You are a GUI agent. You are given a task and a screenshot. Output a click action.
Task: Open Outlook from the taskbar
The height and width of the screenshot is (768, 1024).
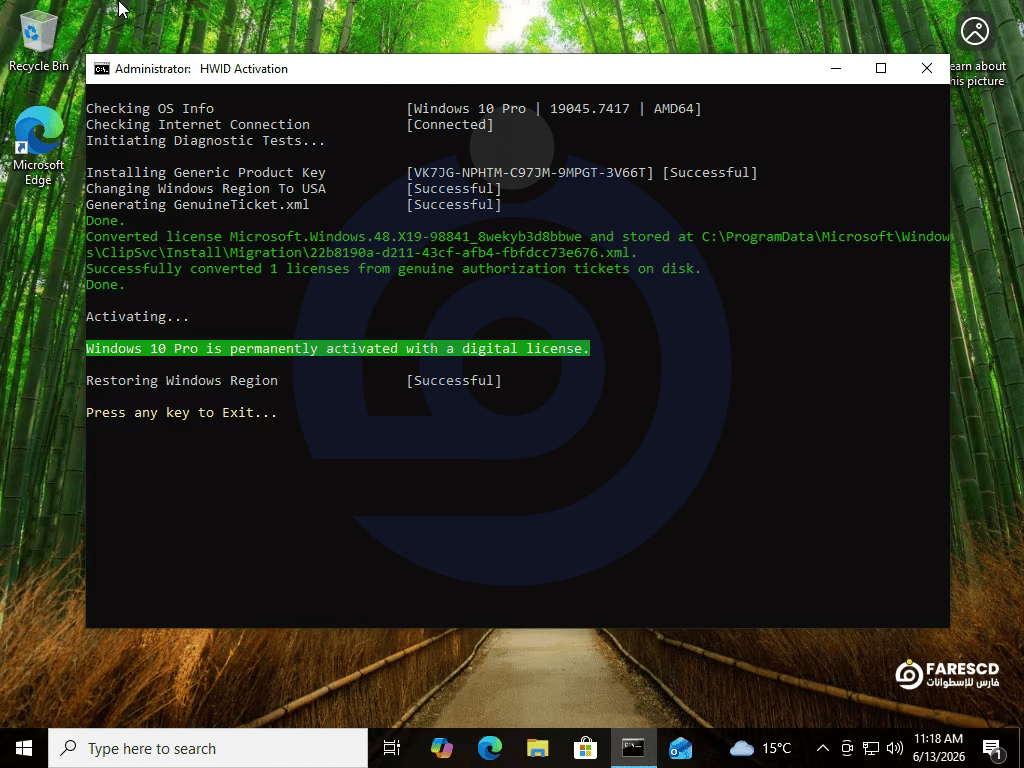[x=680, y=748]
